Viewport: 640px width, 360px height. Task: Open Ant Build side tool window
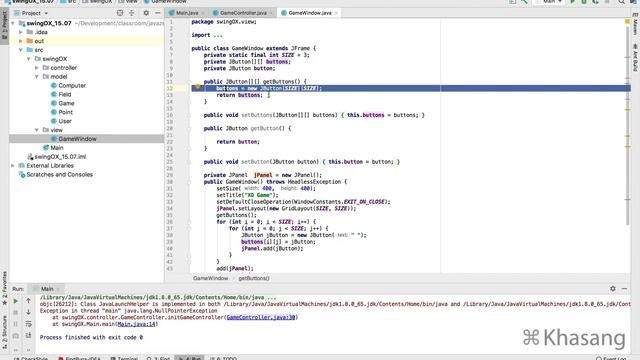[x=635, y=57]
